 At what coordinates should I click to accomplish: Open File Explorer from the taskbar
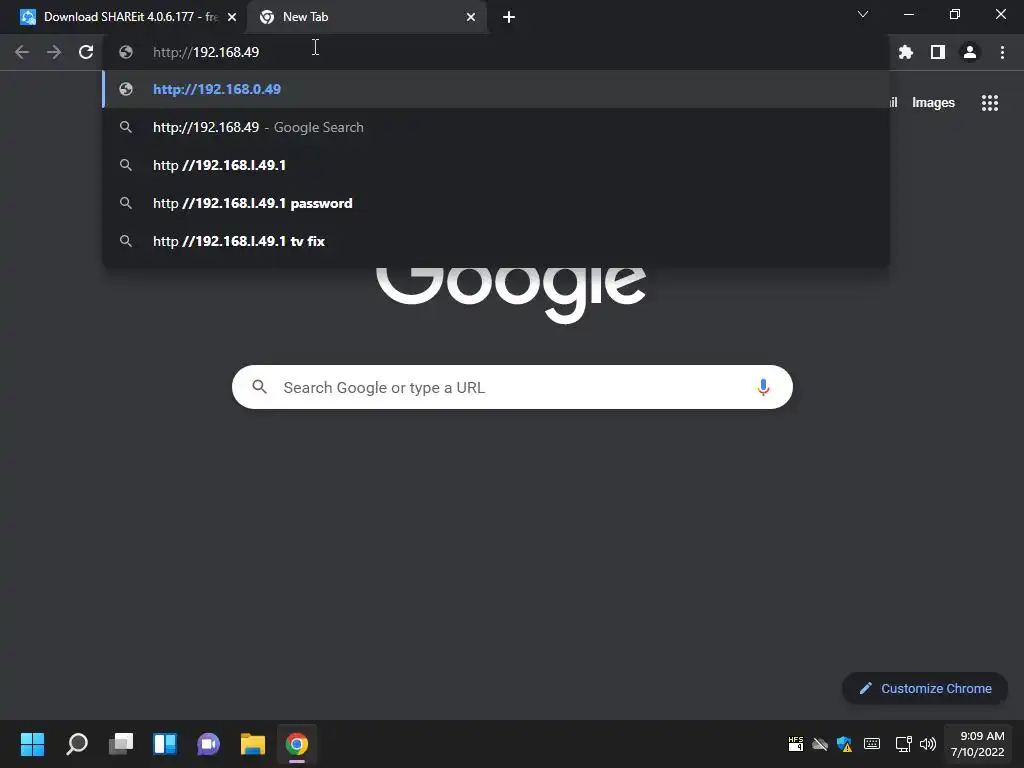[x=253, y=744]
